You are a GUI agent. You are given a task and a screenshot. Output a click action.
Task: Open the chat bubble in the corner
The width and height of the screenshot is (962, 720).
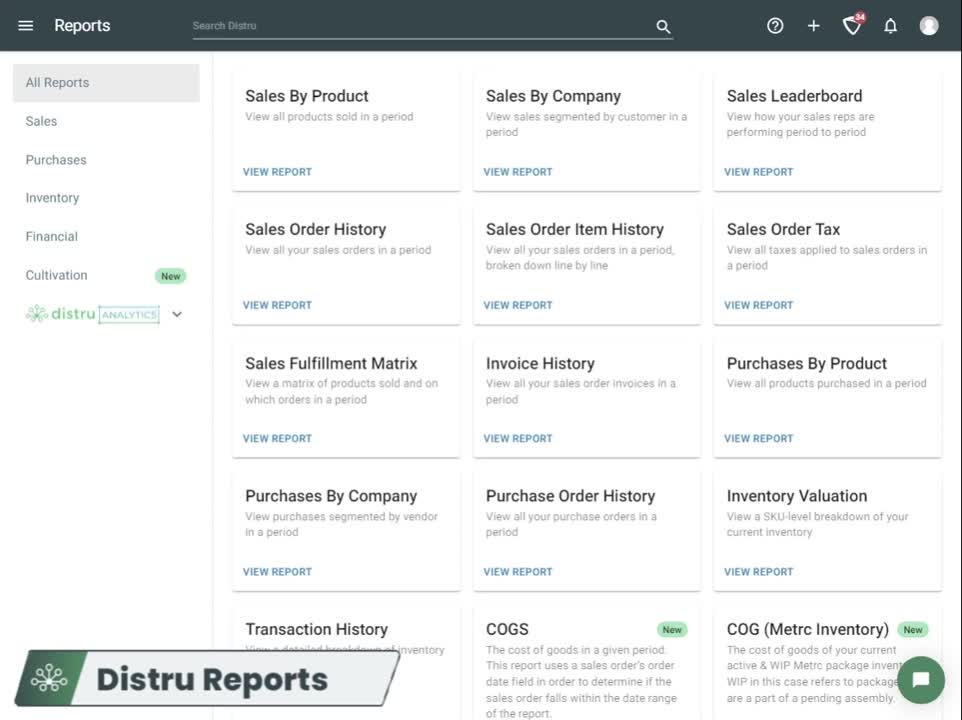(x=920, y=679)
